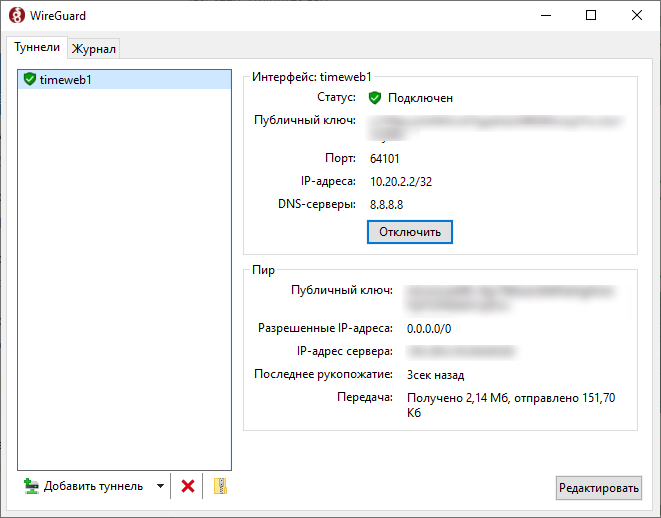The height and width of the screenshot is (518, 661).
Task: Export tunnels to zip archive icon
Action: (221, 486)
